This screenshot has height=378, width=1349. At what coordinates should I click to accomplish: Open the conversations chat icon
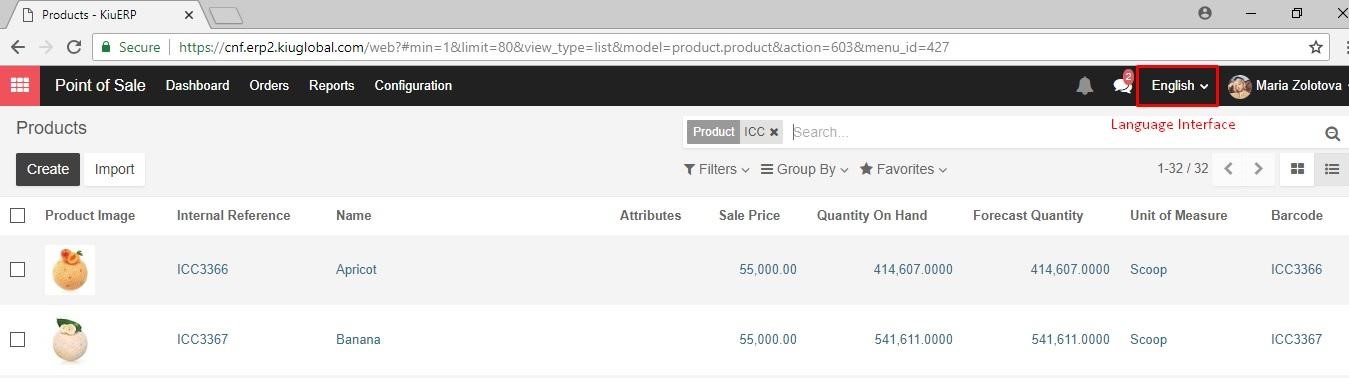[x=1122, y=85]
